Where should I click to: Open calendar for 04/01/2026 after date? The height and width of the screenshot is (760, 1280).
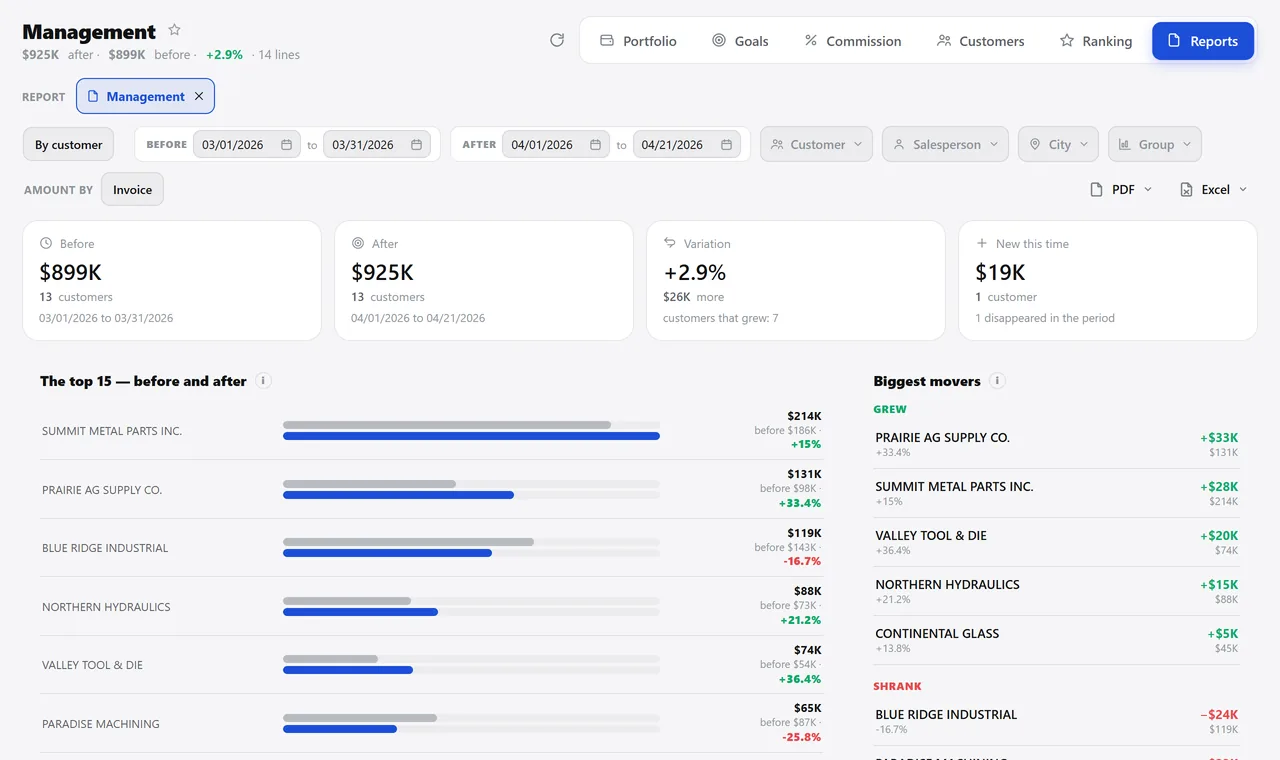click(x=595, y=145)
